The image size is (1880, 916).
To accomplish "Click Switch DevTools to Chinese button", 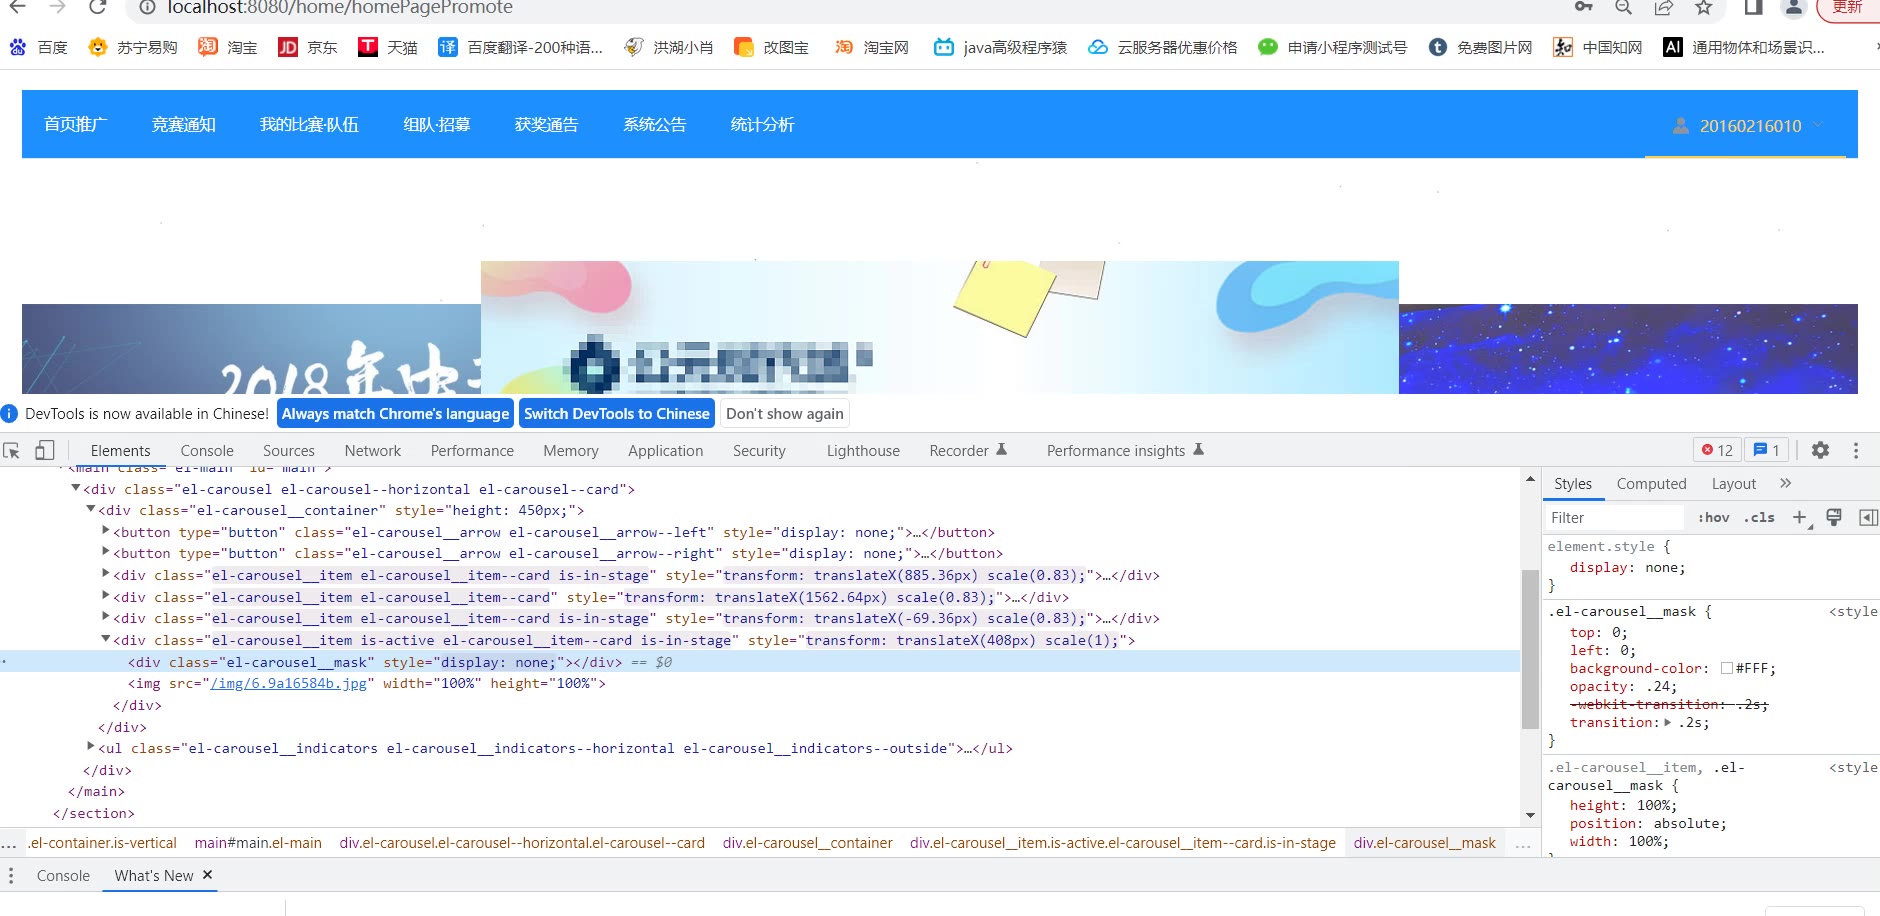I will click(616, 414).
